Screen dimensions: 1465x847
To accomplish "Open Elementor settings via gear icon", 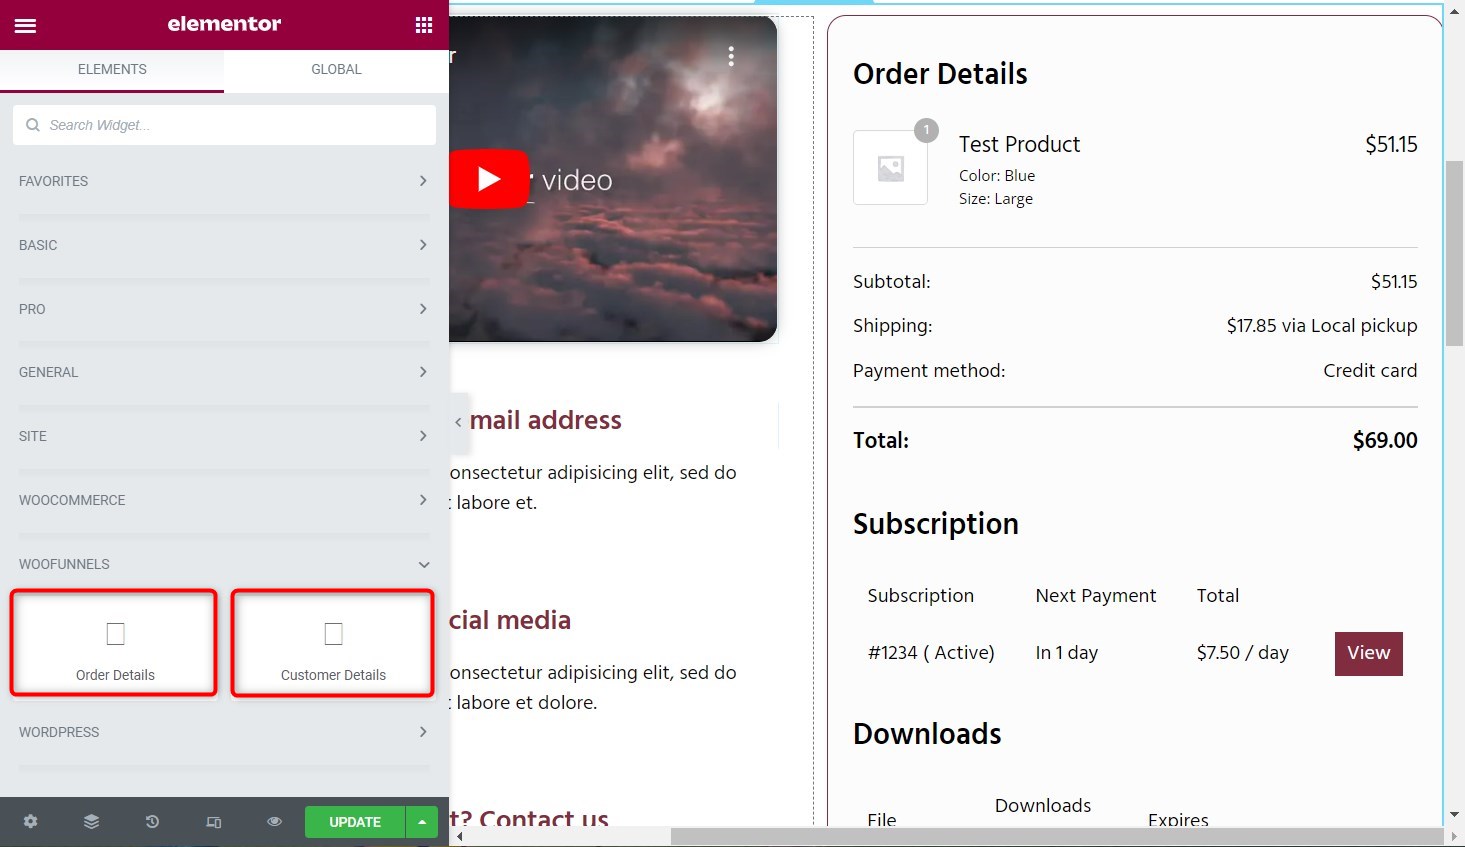I will pos(30,821).
